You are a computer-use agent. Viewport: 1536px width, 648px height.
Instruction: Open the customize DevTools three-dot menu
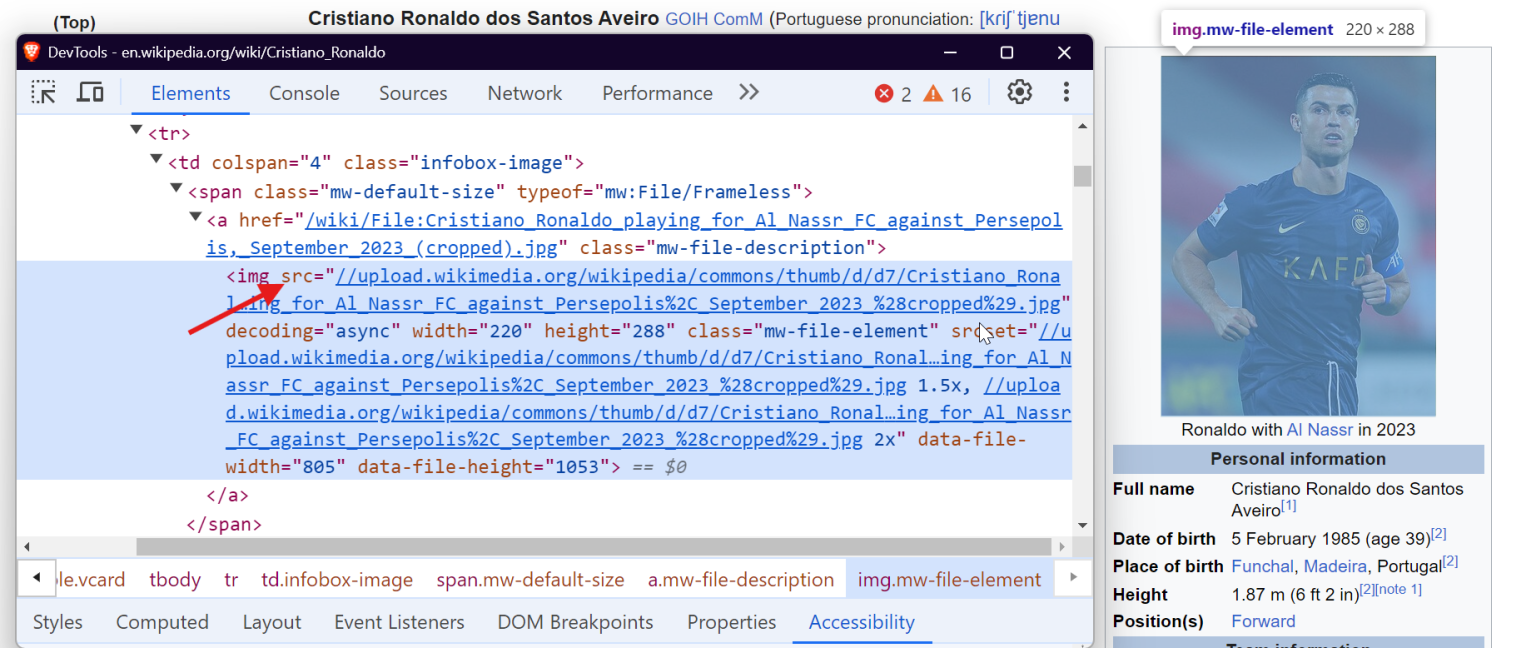pyautogui.click(x=1066, y=92)
